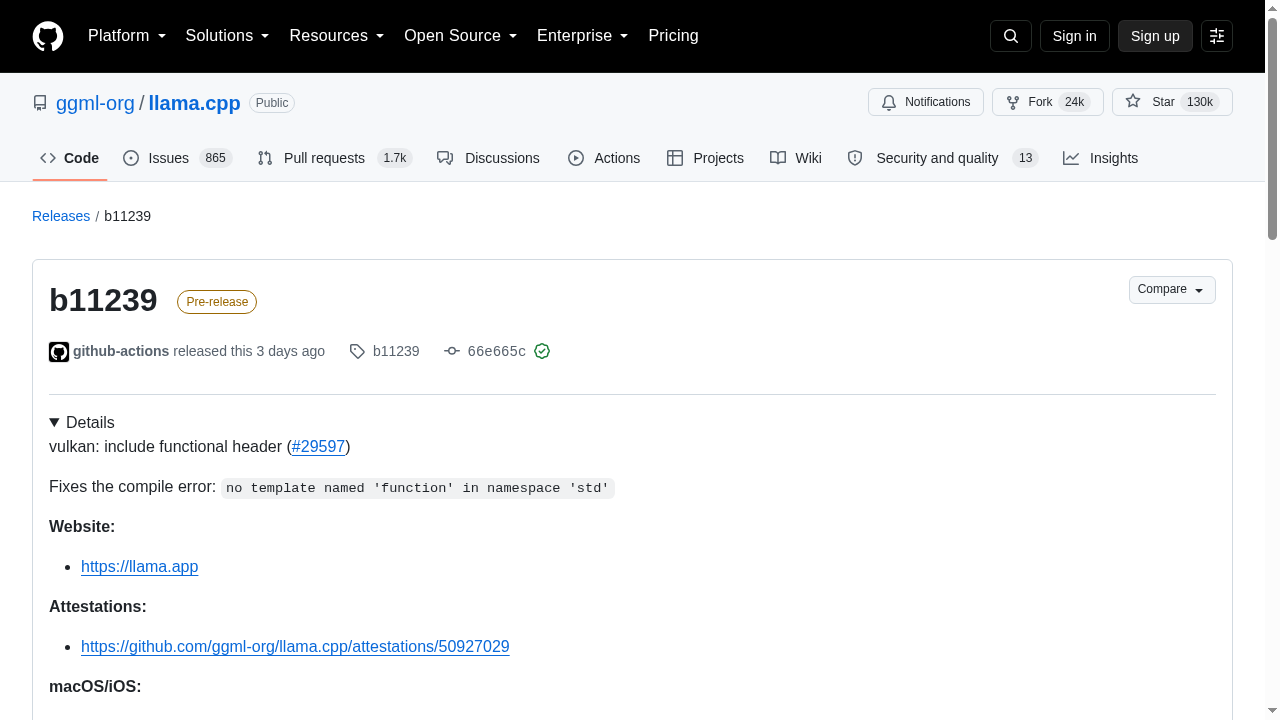Image resolution: width=1280 pixels, height=720 pixels.
Task: Open pull request #29597 link
Action: click(318, 446)
